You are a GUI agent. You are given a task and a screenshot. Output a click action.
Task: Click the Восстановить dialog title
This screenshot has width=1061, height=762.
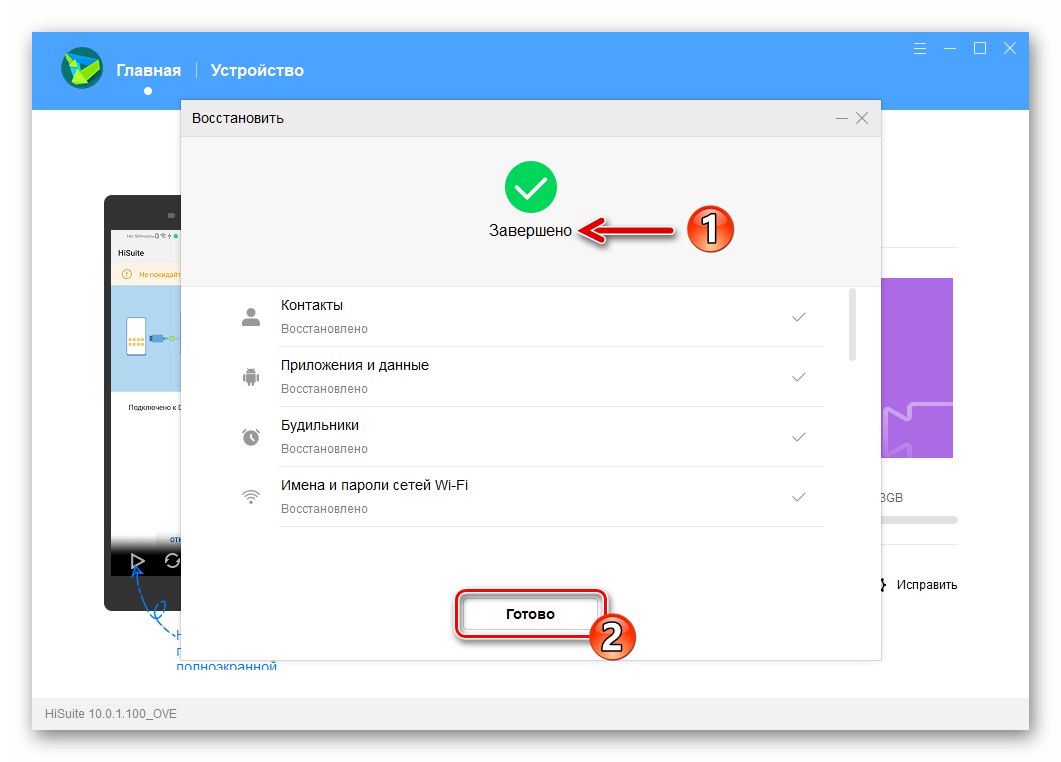(x=238, y=118)
